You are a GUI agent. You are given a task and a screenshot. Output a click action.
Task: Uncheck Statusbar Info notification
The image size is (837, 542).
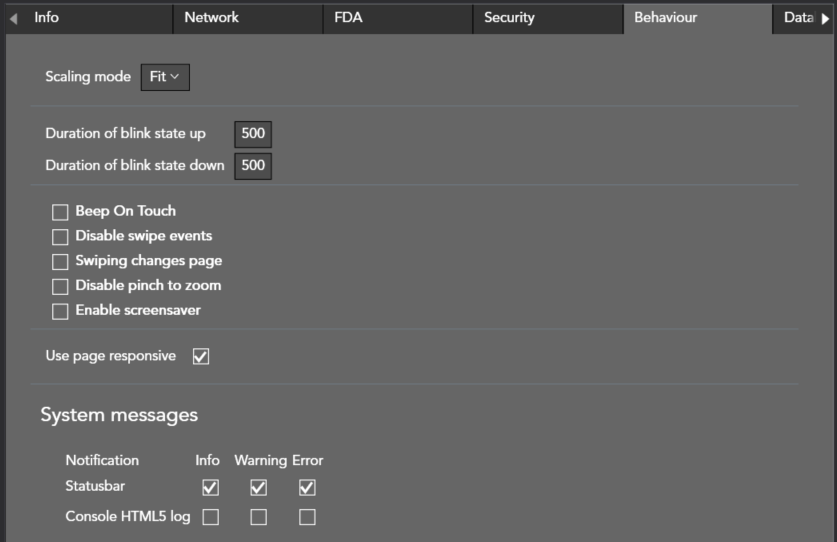[210, 488]
